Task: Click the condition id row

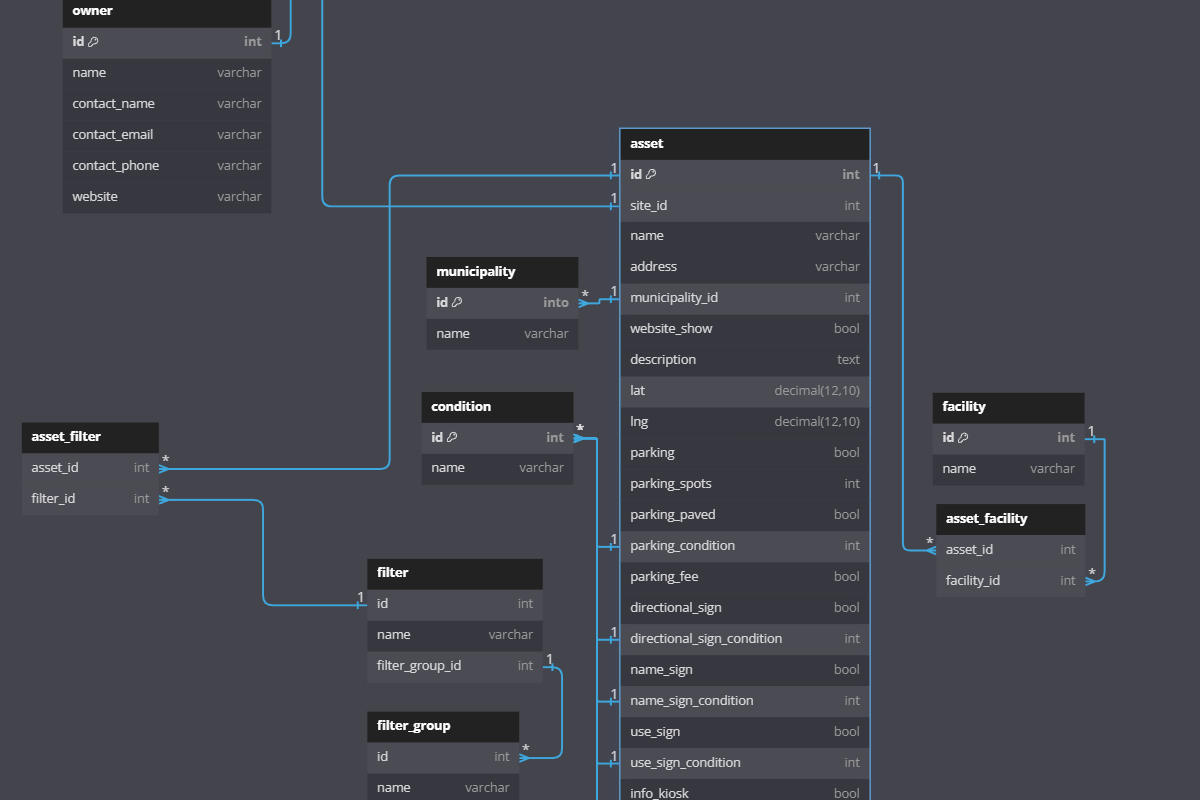Action: pos(497,438)
